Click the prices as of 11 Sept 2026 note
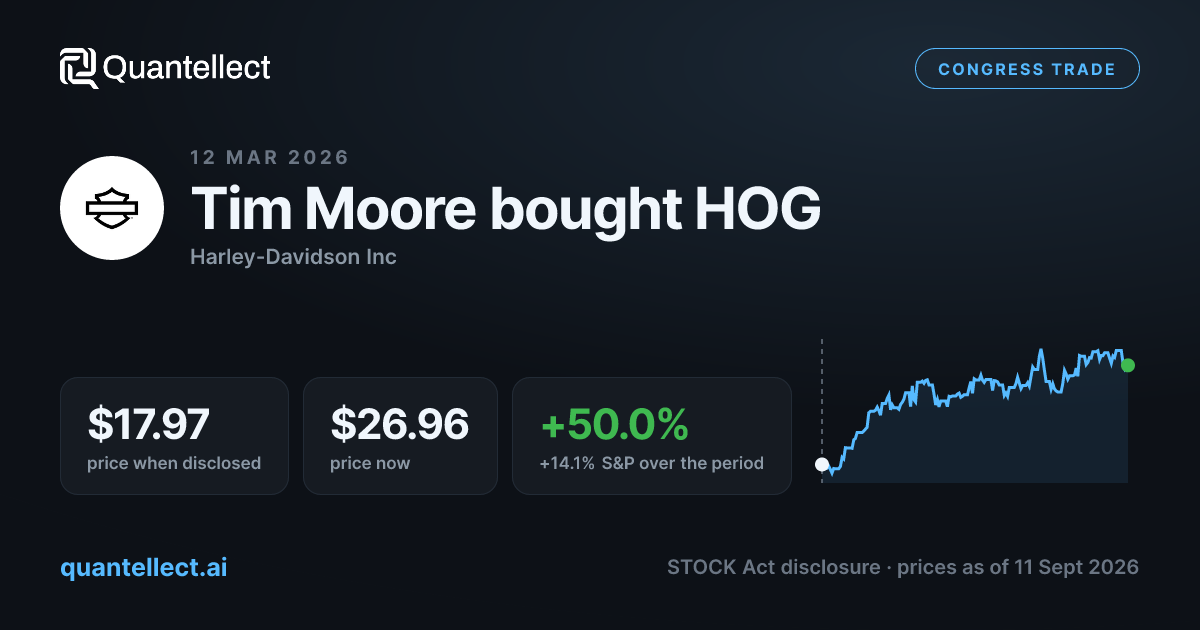This screenshot has height=630, width=1200. tap(1018, 567)
